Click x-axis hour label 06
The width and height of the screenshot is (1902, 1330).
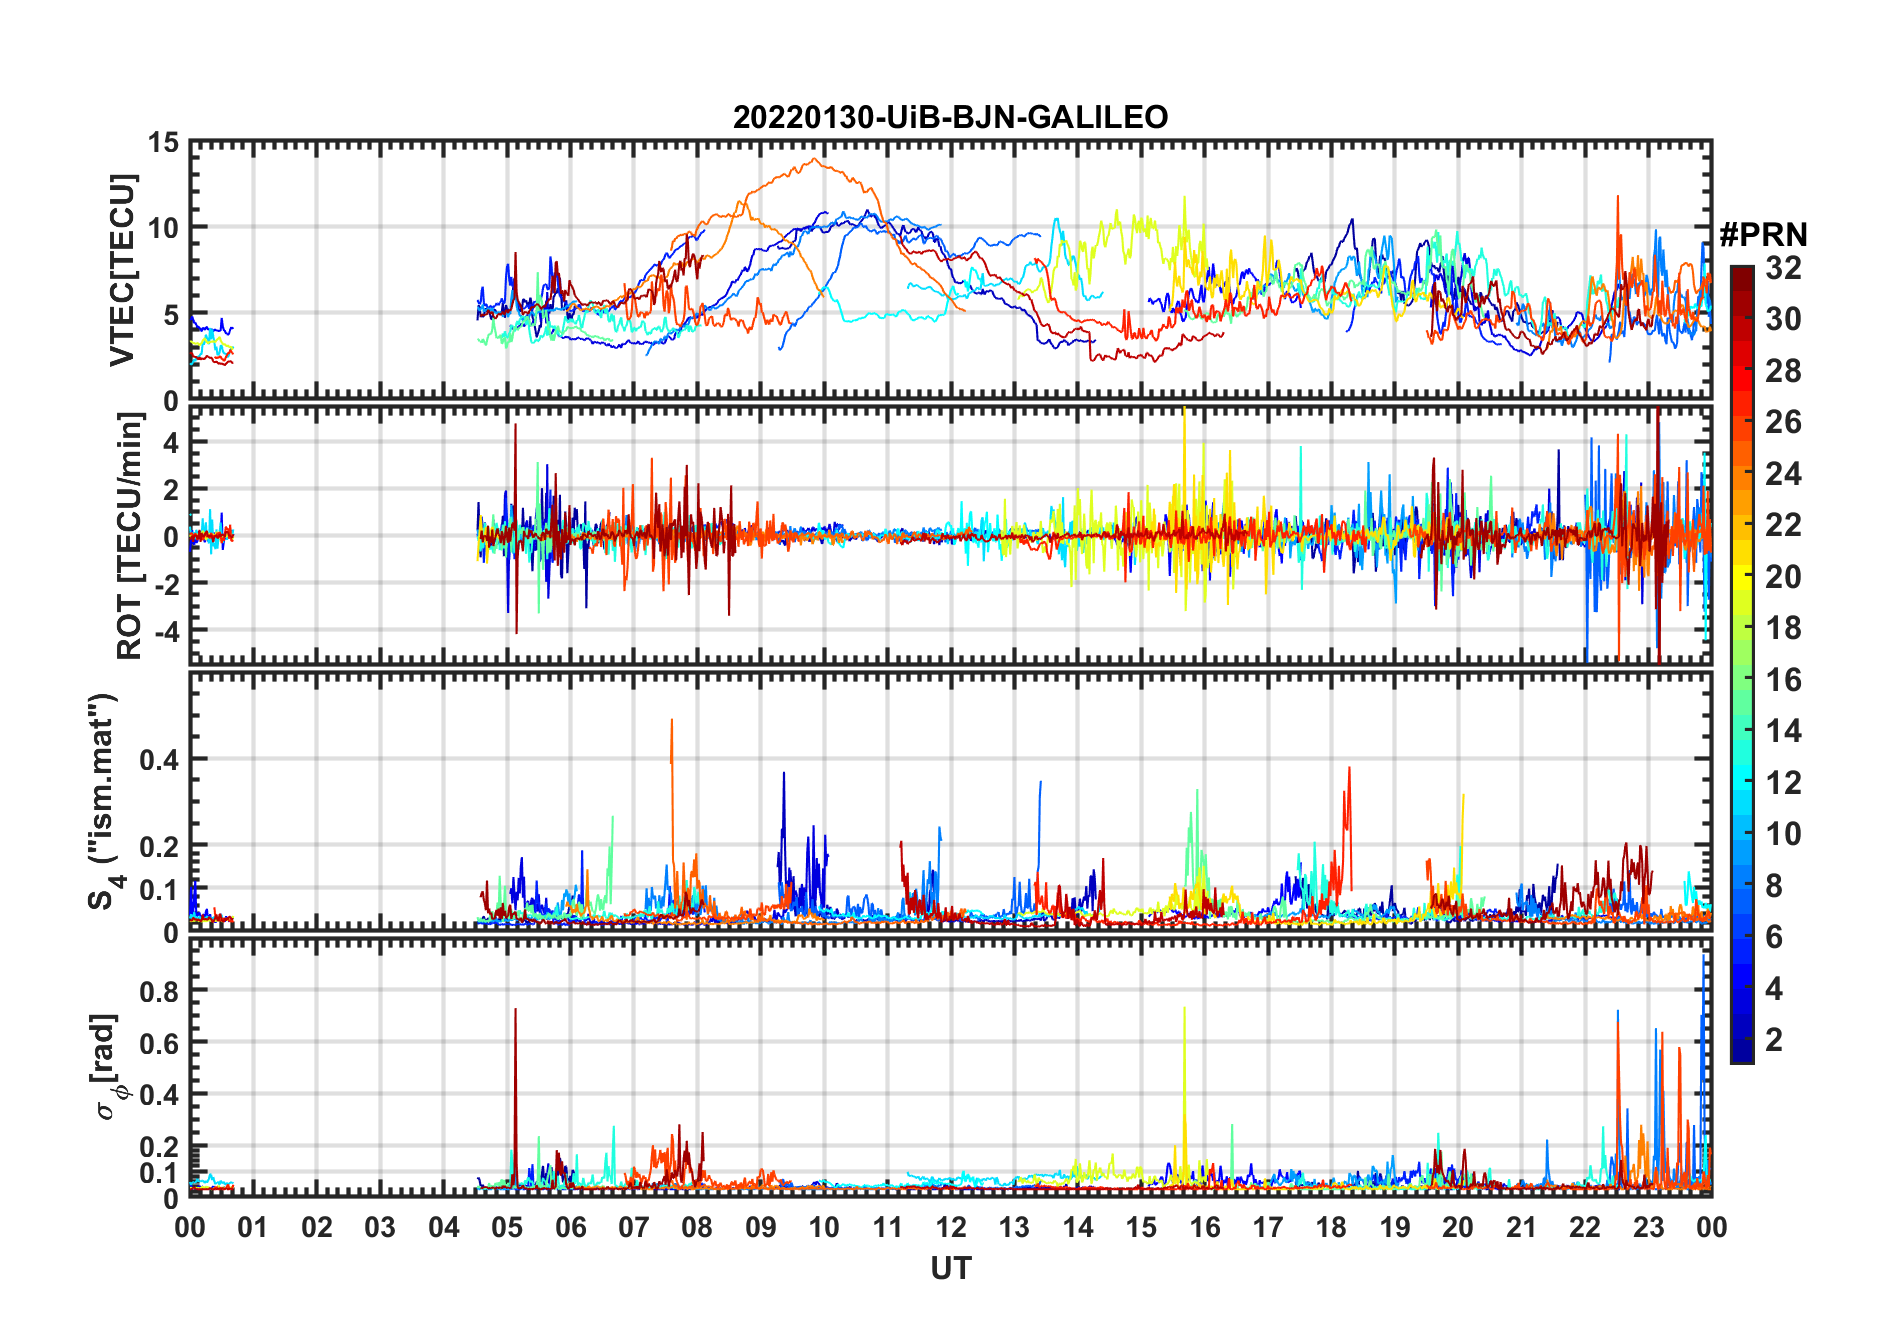570,1227
